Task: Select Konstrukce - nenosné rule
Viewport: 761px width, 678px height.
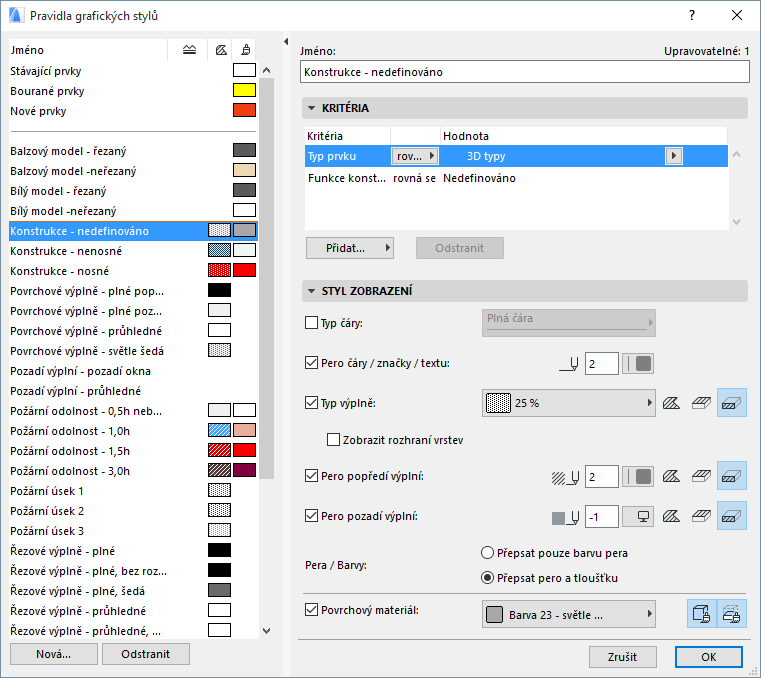Action: pyautogui.click(x=133, y=251)
